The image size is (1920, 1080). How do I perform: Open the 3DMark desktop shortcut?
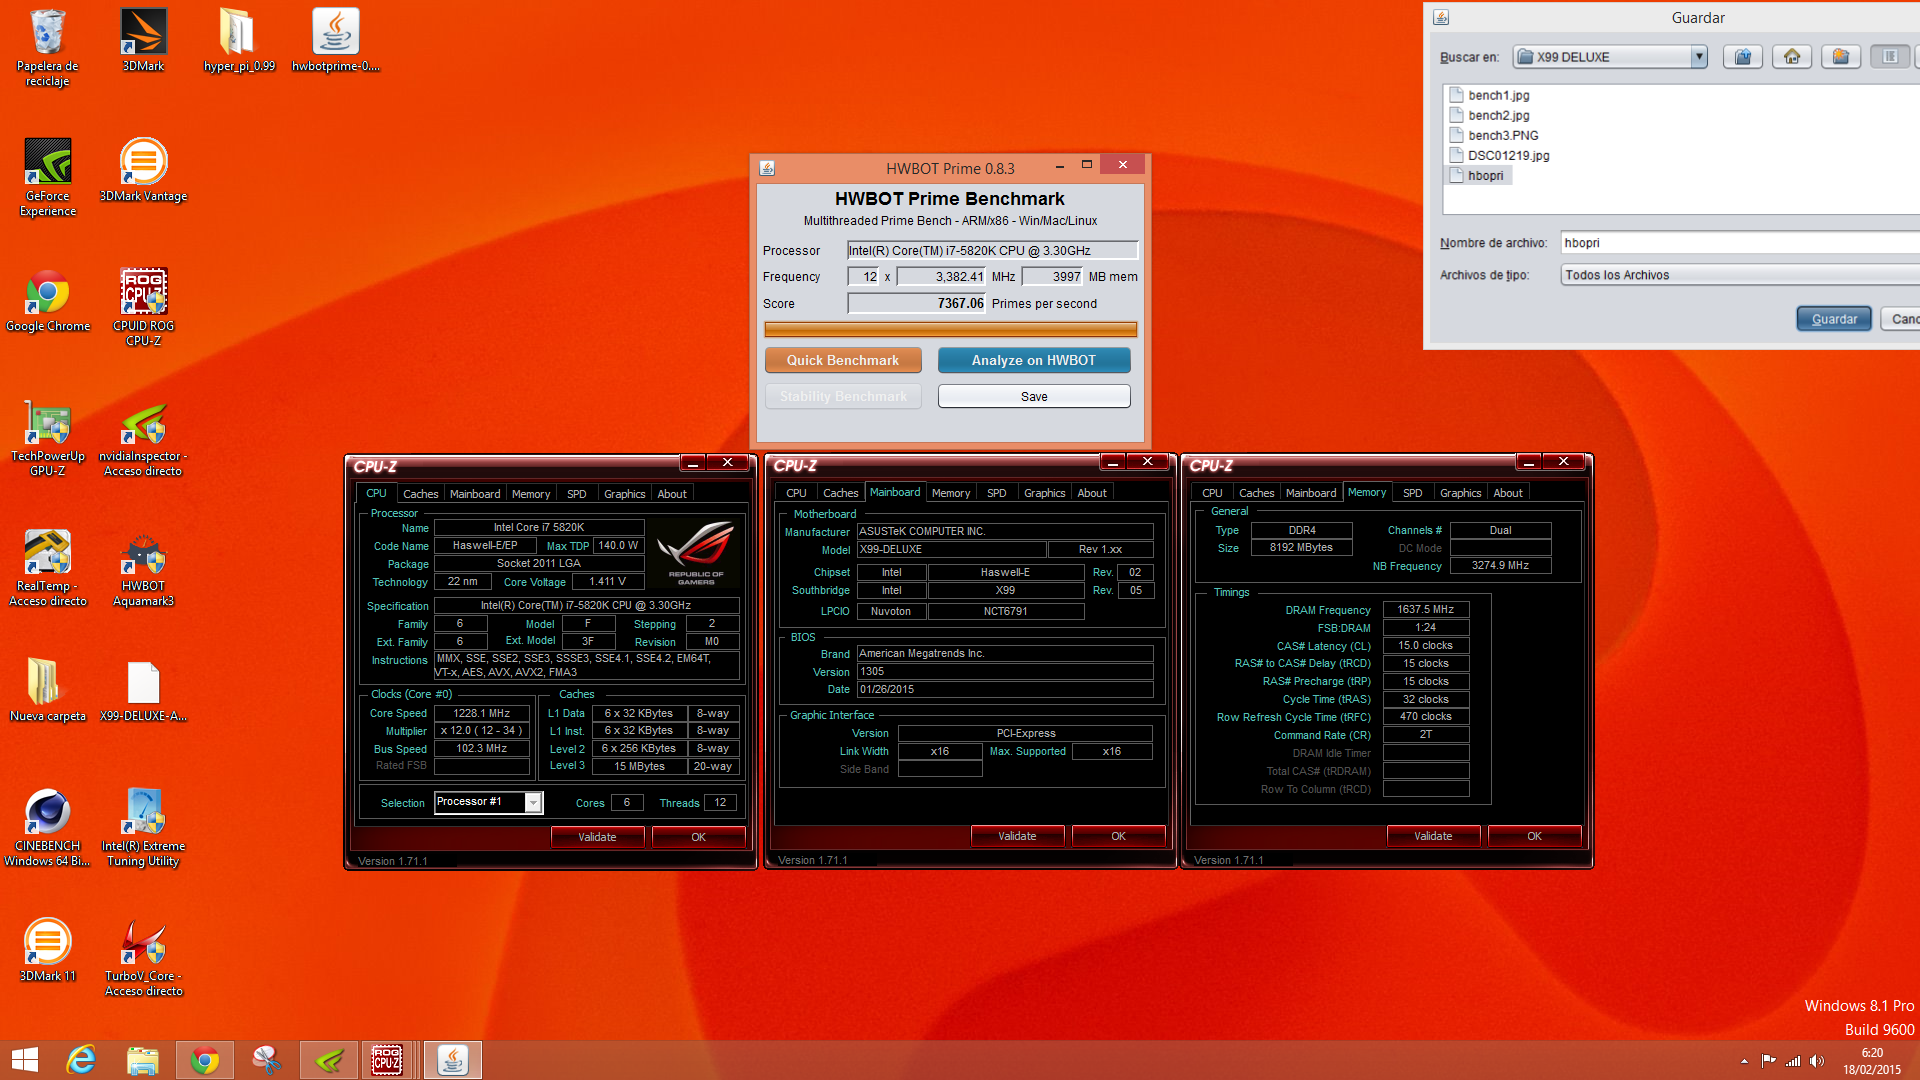143,40
